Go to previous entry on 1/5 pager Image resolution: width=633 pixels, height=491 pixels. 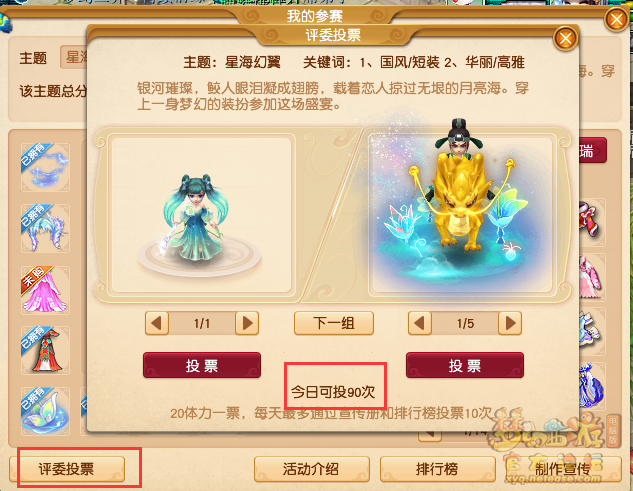[x=420, y=323]
